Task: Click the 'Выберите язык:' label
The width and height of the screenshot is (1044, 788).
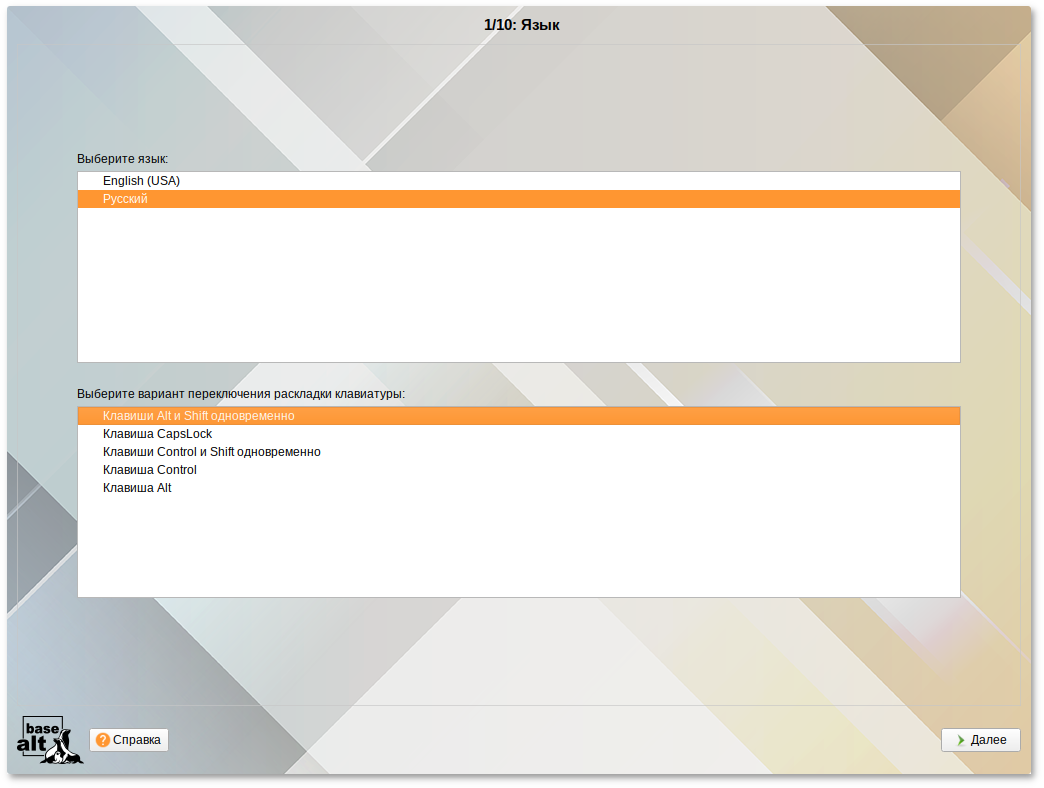Action: click(x=123, y=158)
